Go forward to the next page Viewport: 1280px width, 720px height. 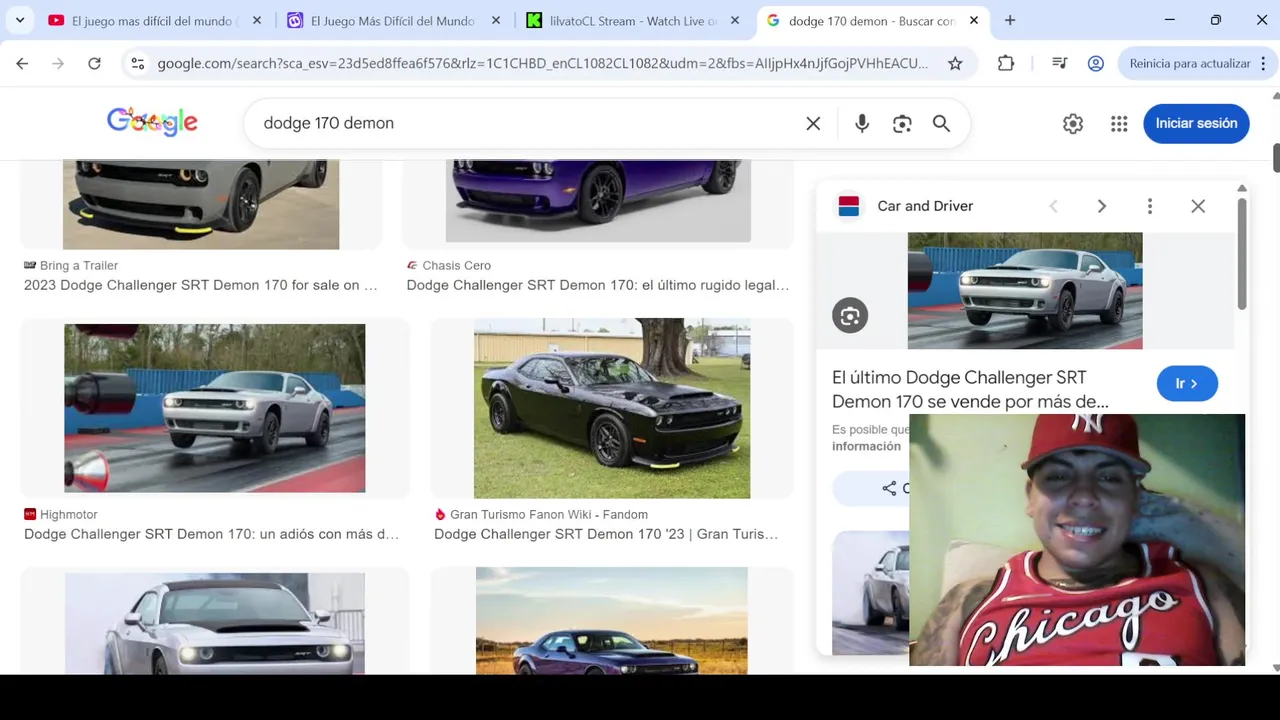pos(58,63)
